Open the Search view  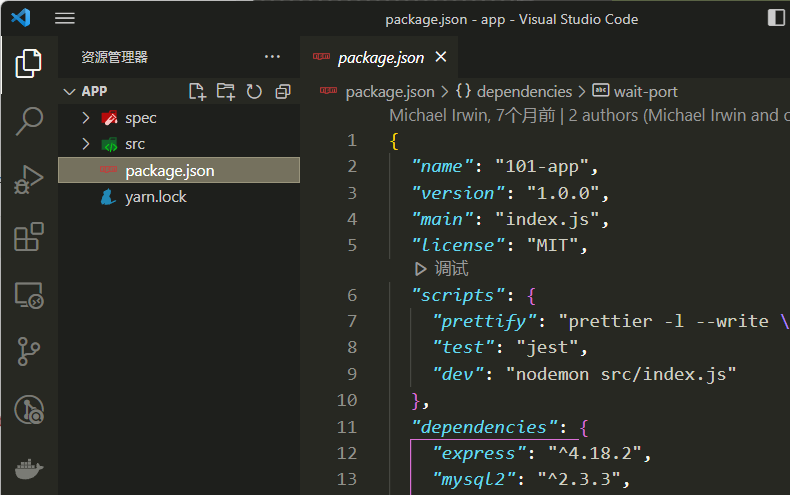28,121
